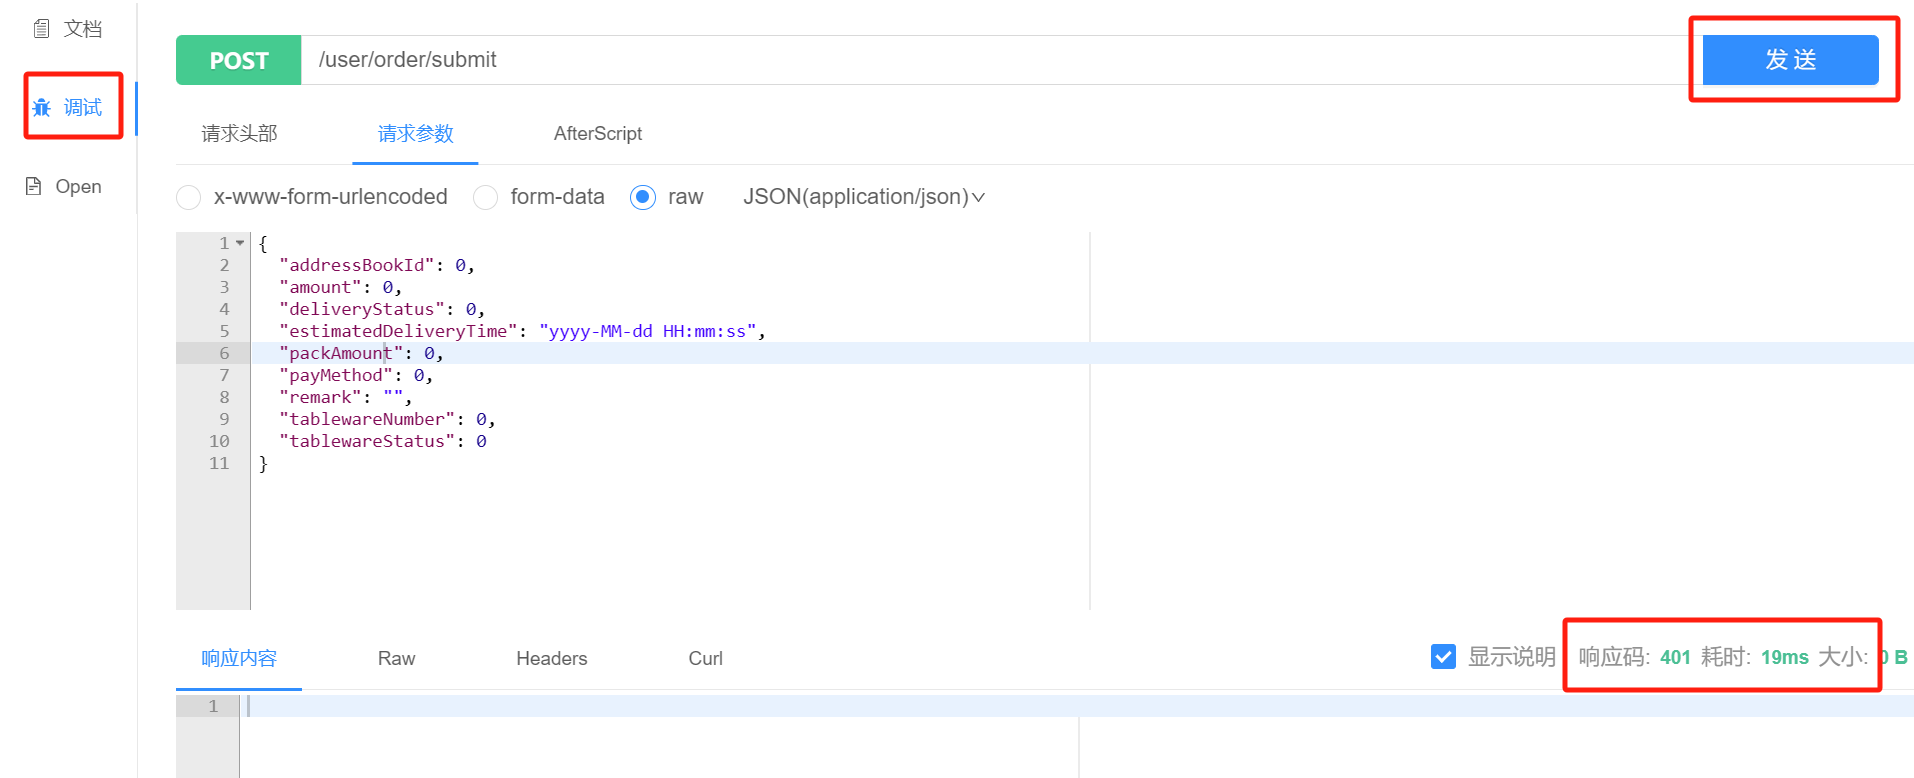Click the "yyyy-MM-dd HH:mm:ss" string value
The width and height of the screenshot is (1914, 778).
pyautogui.click(x=647, y=331)
